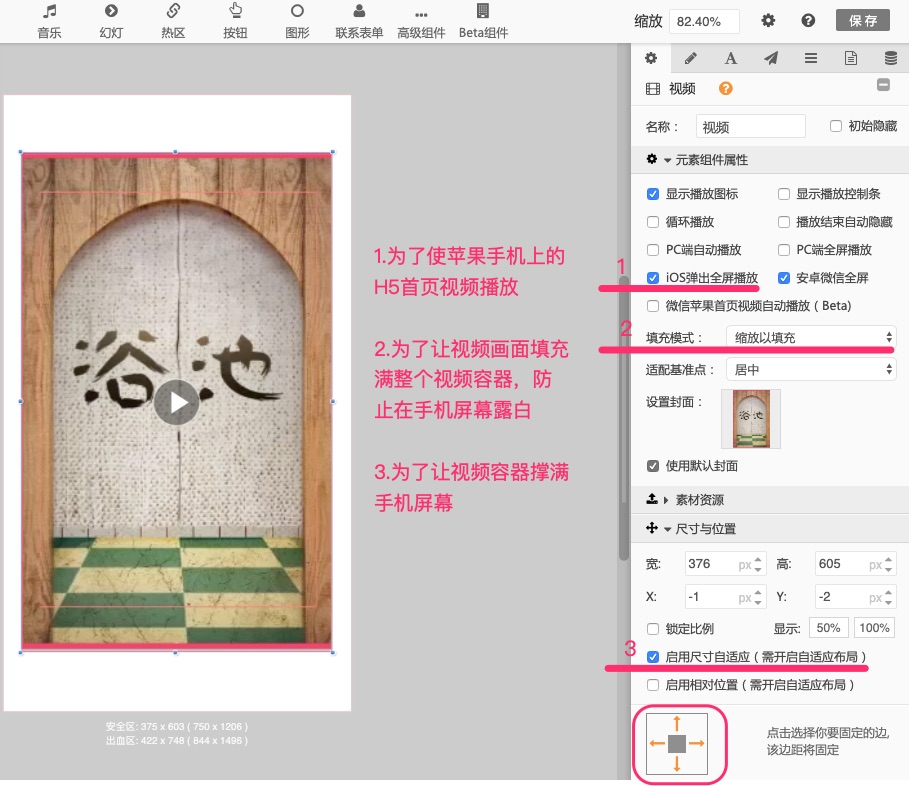The image size is (909, 786).
Task: Open the 填充模式 fill mode dropdown
Action: [810, 337]
